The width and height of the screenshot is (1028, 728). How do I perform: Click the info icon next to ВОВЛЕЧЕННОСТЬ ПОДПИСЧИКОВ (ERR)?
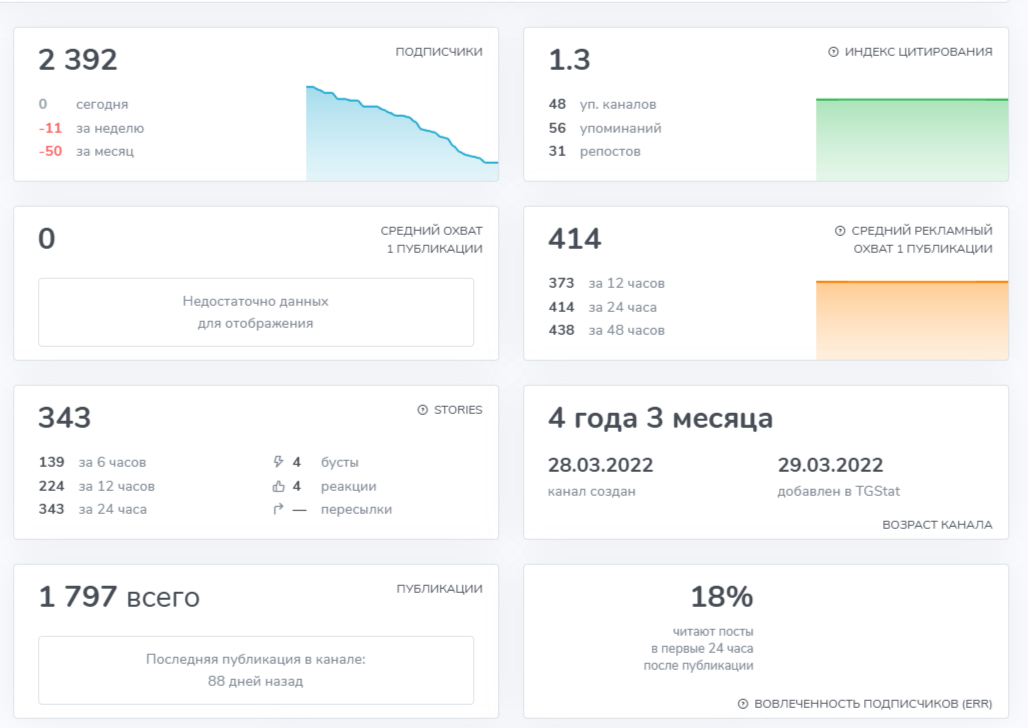tap(743, 704)
